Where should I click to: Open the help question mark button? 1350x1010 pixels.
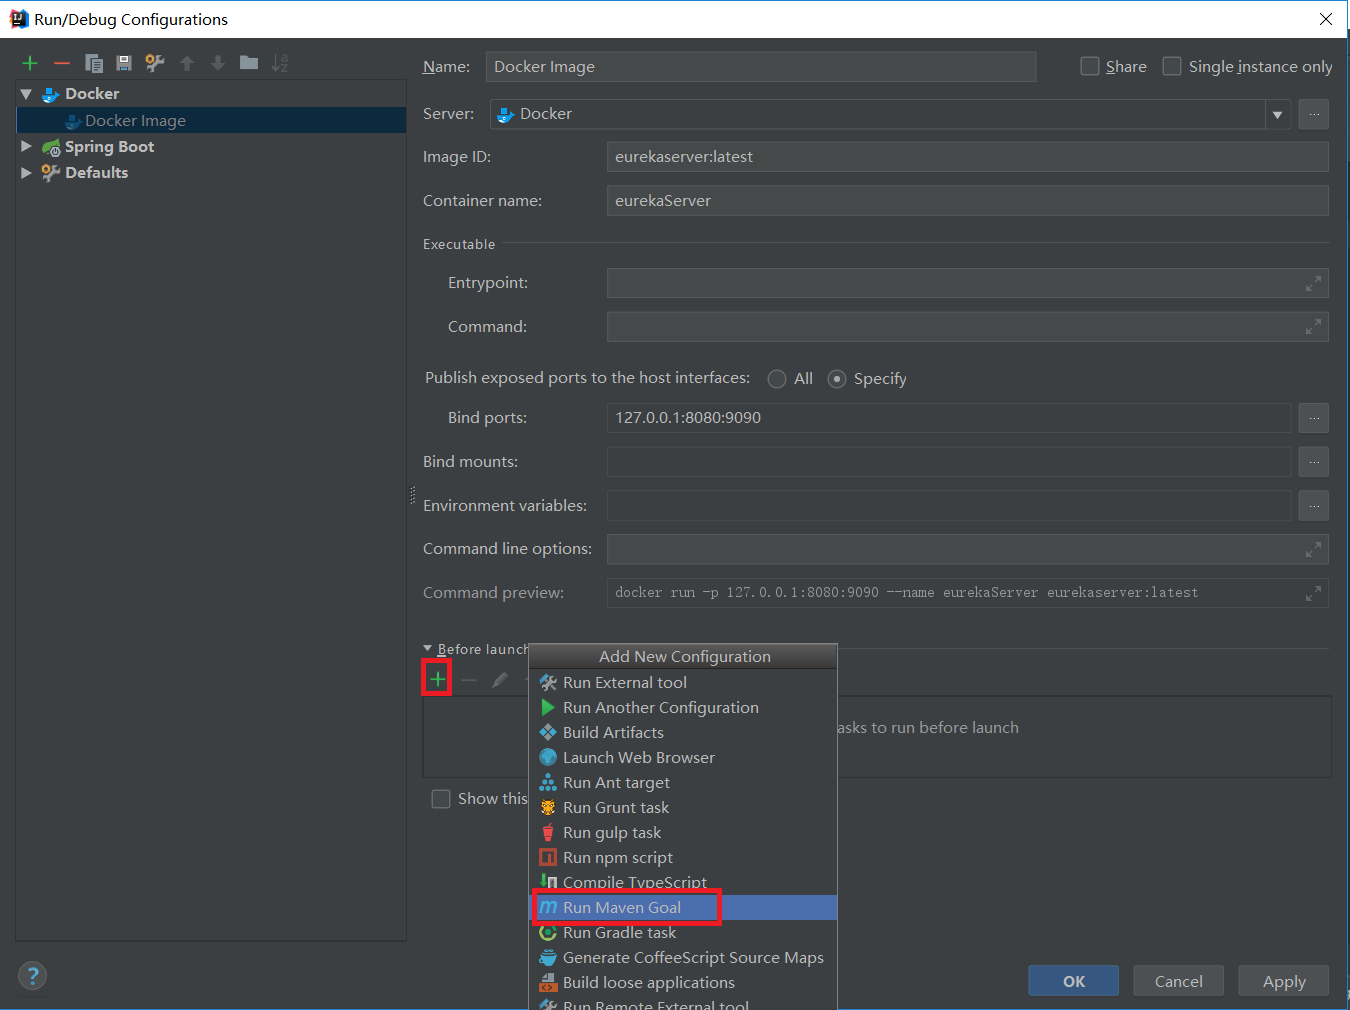pyautogui.click(x=32, y=976)
